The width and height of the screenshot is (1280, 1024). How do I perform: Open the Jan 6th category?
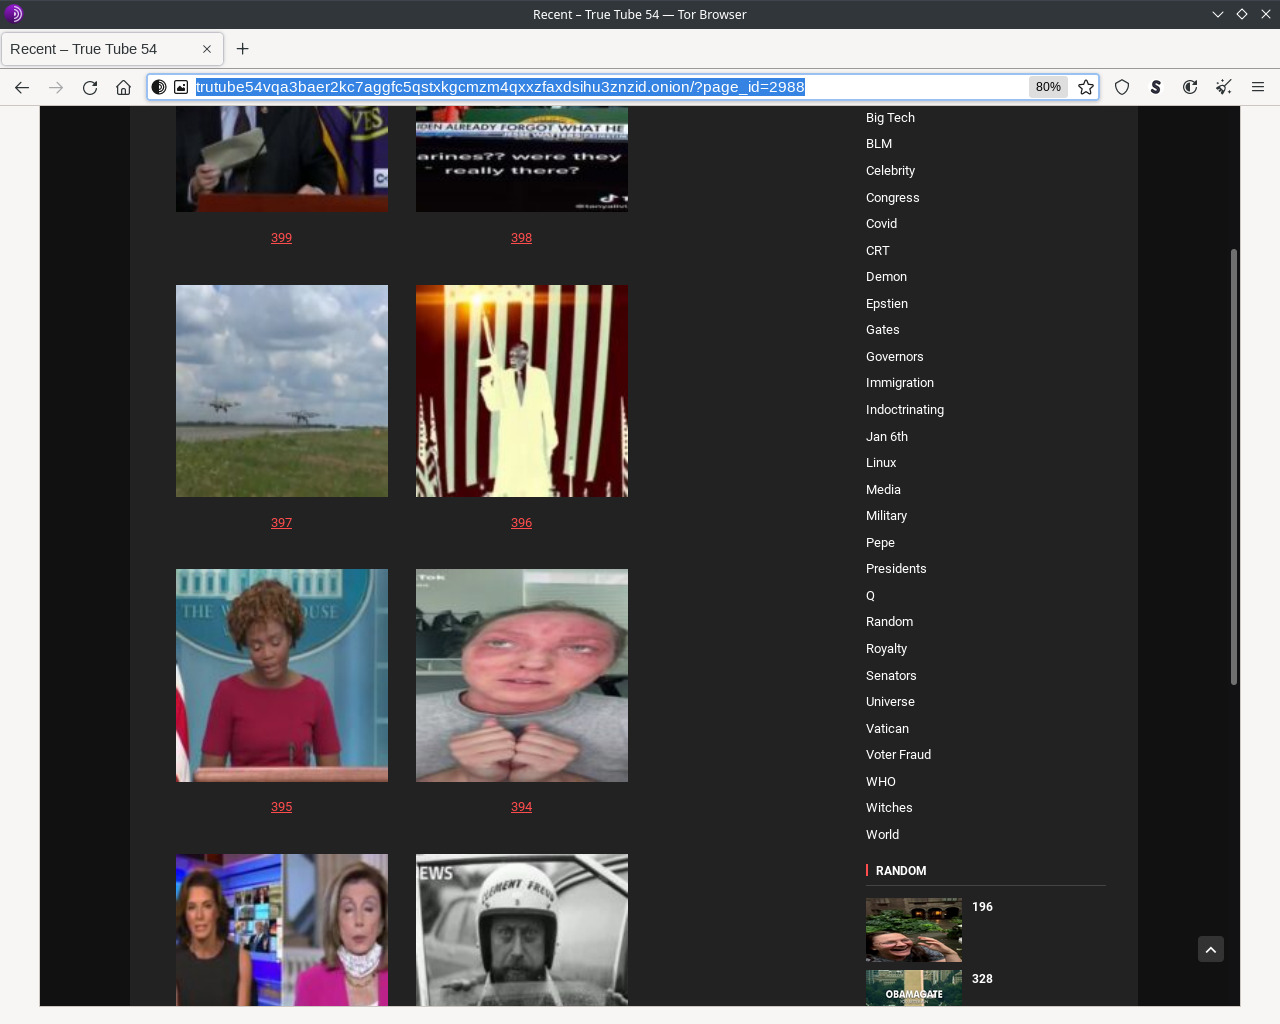tap(887, 437)
